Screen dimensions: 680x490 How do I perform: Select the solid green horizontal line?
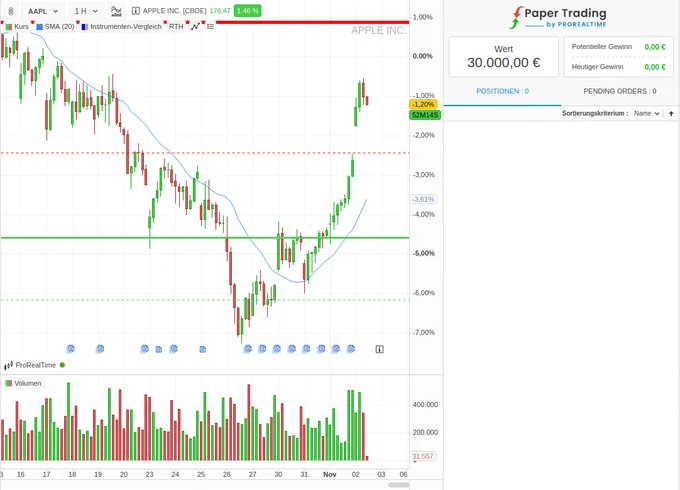point(205,238)
